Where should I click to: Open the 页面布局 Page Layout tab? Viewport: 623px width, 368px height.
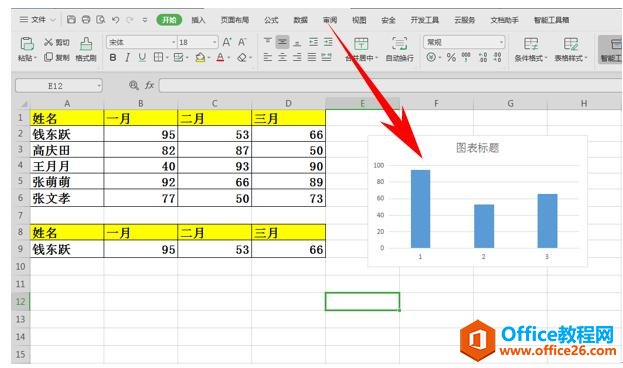point(235,19)
